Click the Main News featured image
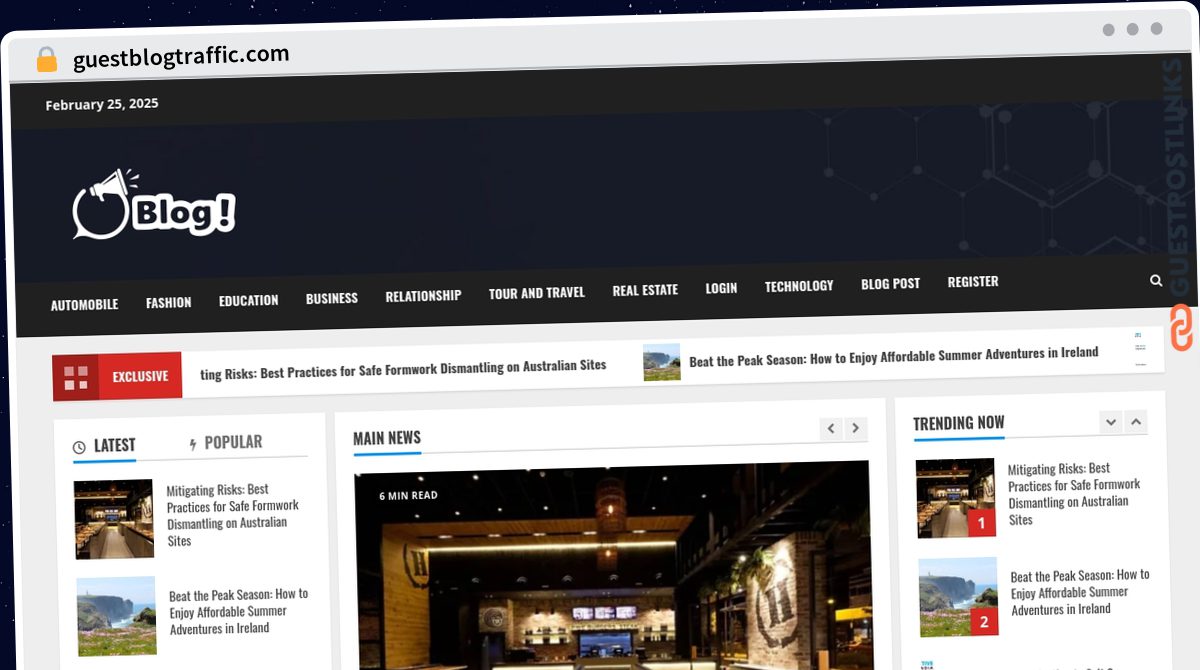Viewport: 1200px width, 670px height. click(613, 566)
